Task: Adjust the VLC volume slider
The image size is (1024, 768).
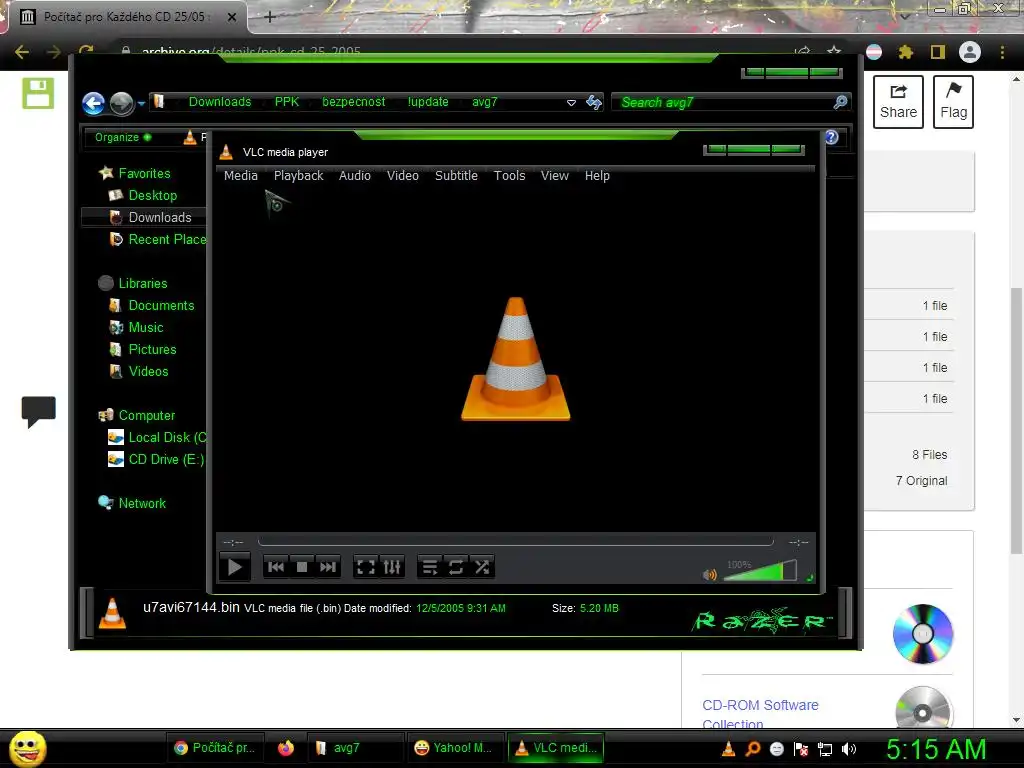Action: click(760, 571)
